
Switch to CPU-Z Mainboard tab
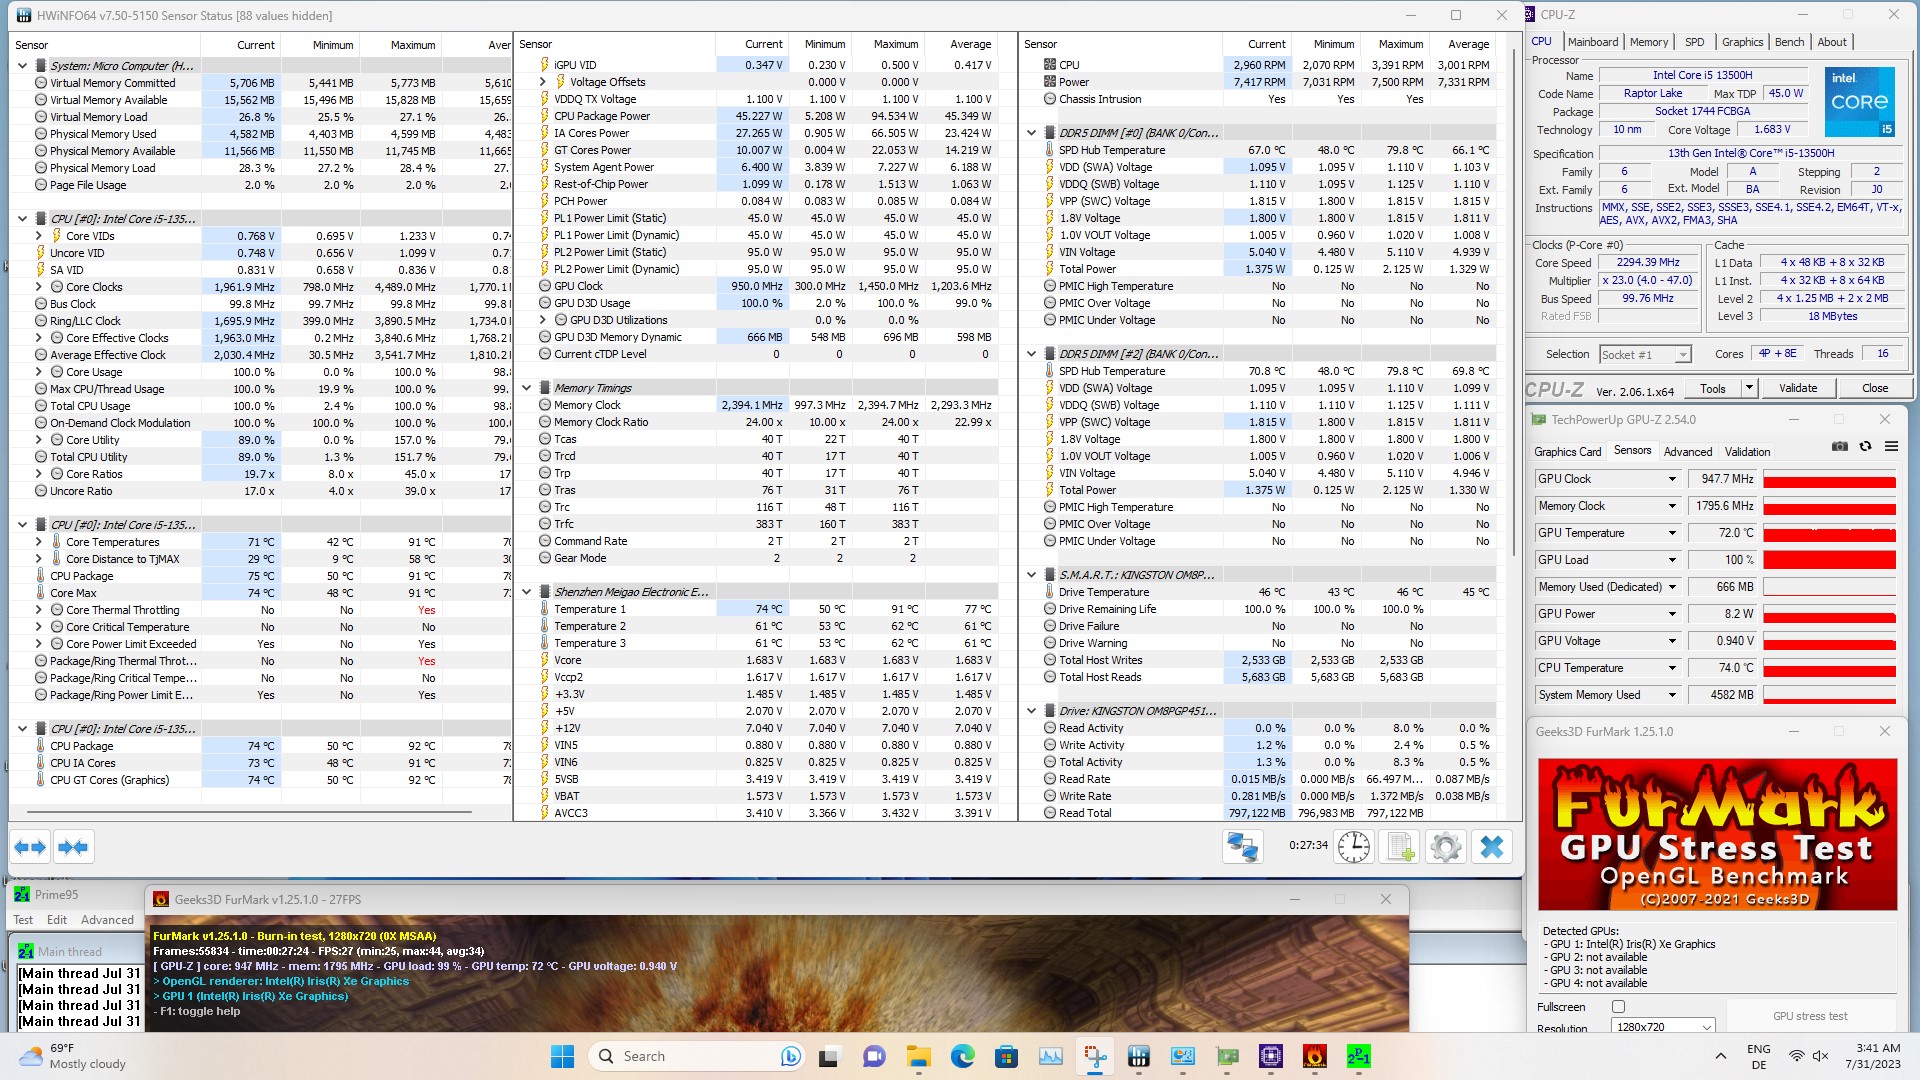[x=1593, y=42]
